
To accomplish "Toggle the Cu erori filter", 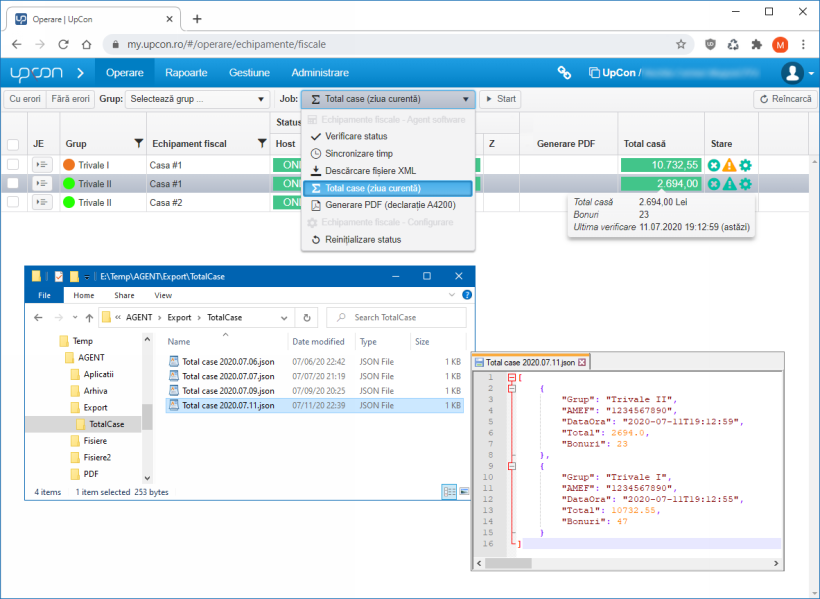I will point(25,99).
